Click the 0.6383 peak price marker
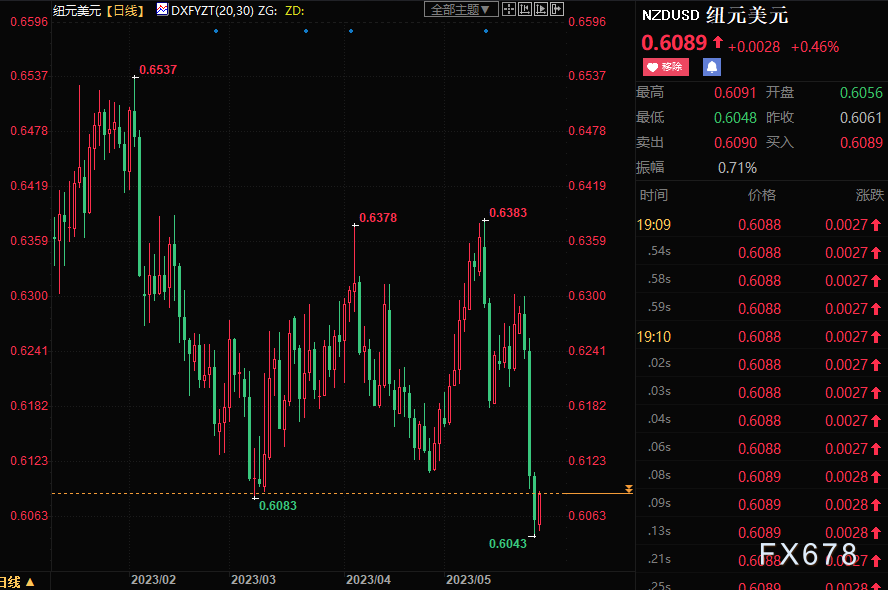 (508, 212)
